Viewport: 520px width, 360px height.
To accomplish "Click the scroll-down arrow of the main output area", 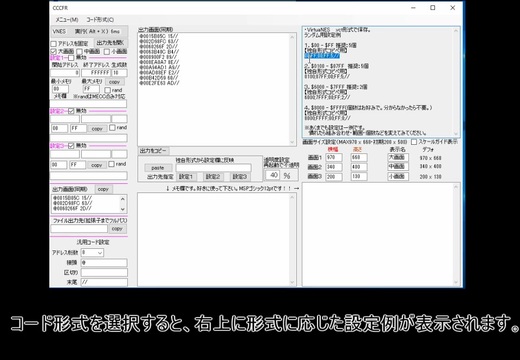I will pyautogui.click(x=292, y=142).
